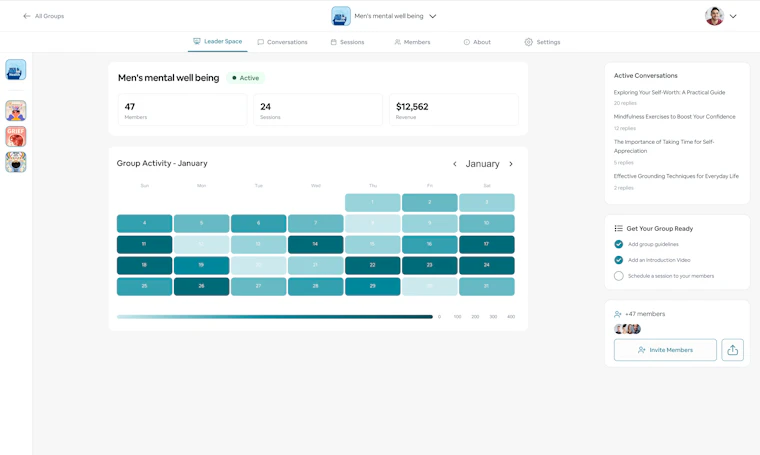Open 'Exploring Your Self-Worth: A Practical Guide' conversation
This screenshot has height=455, width=760.
coord(669,93)
